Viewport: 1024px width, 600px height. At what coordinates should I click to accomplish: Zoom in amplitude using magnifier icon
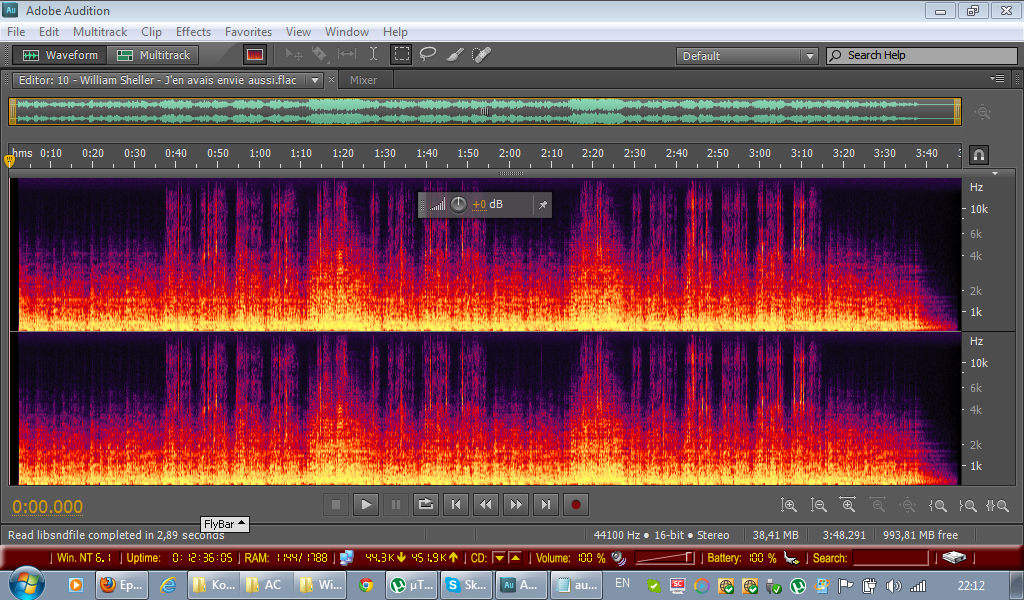pos(789,506)
